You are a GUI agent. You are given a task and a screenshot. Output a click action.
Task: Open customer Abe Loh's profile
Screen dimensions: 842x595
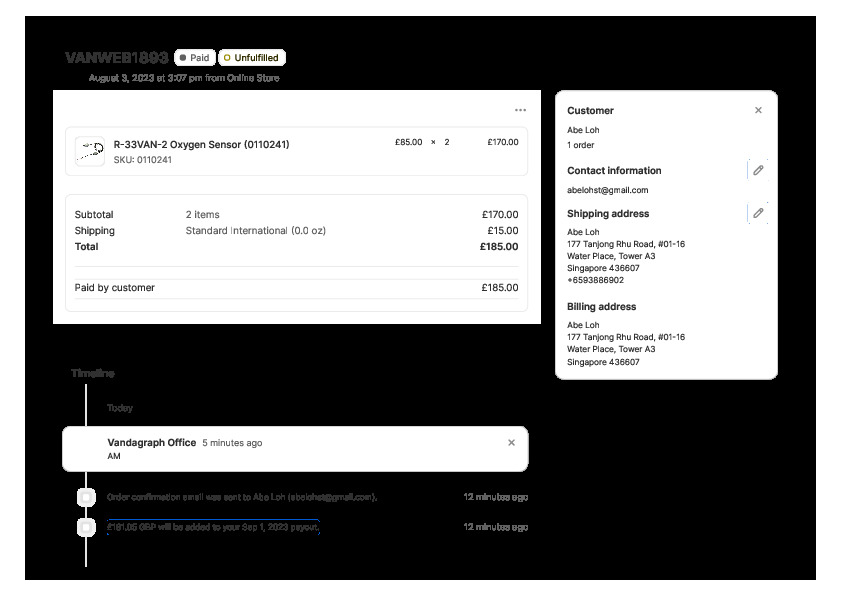coord(583,130)
